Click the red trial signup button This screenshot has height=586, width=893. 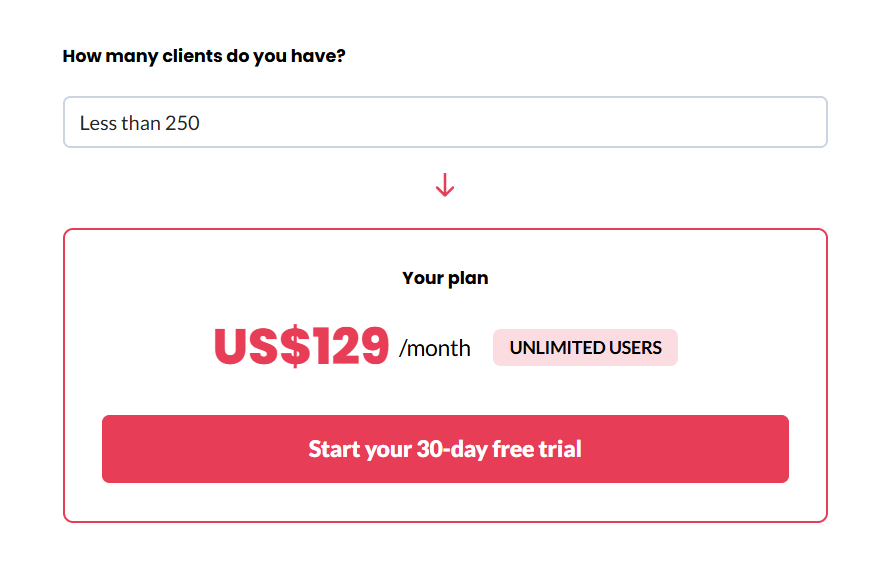[445, 449]
